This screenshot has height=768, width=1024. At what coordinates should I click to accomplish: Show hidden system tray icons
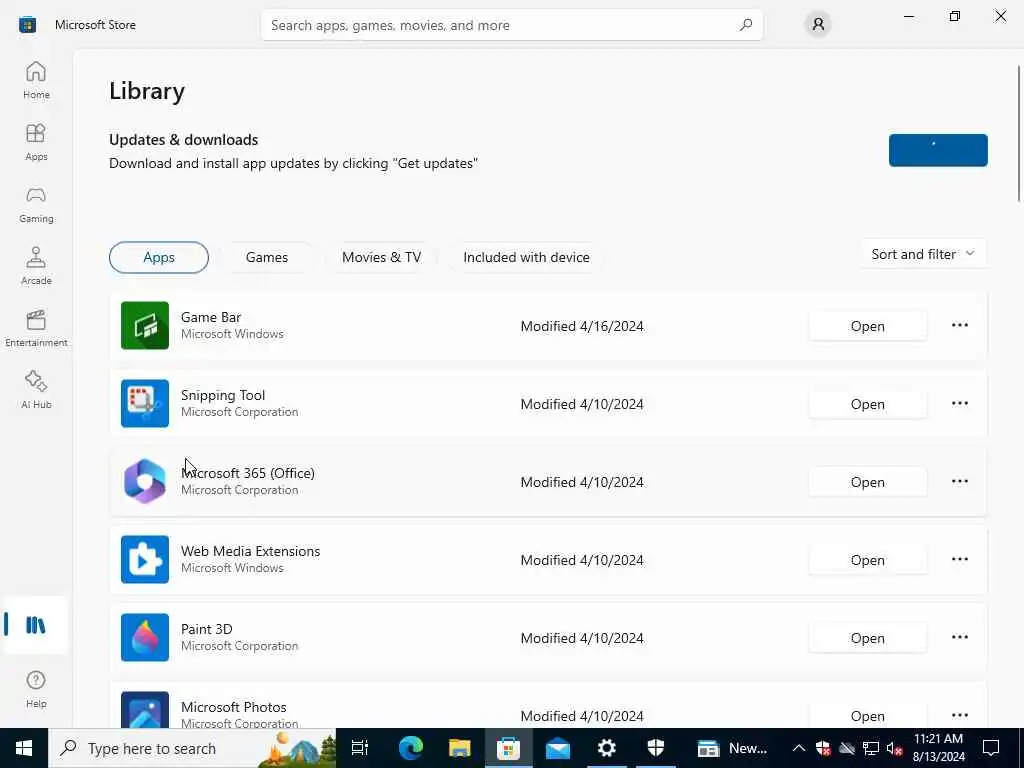pyautogui.click(x=799, y=748)
